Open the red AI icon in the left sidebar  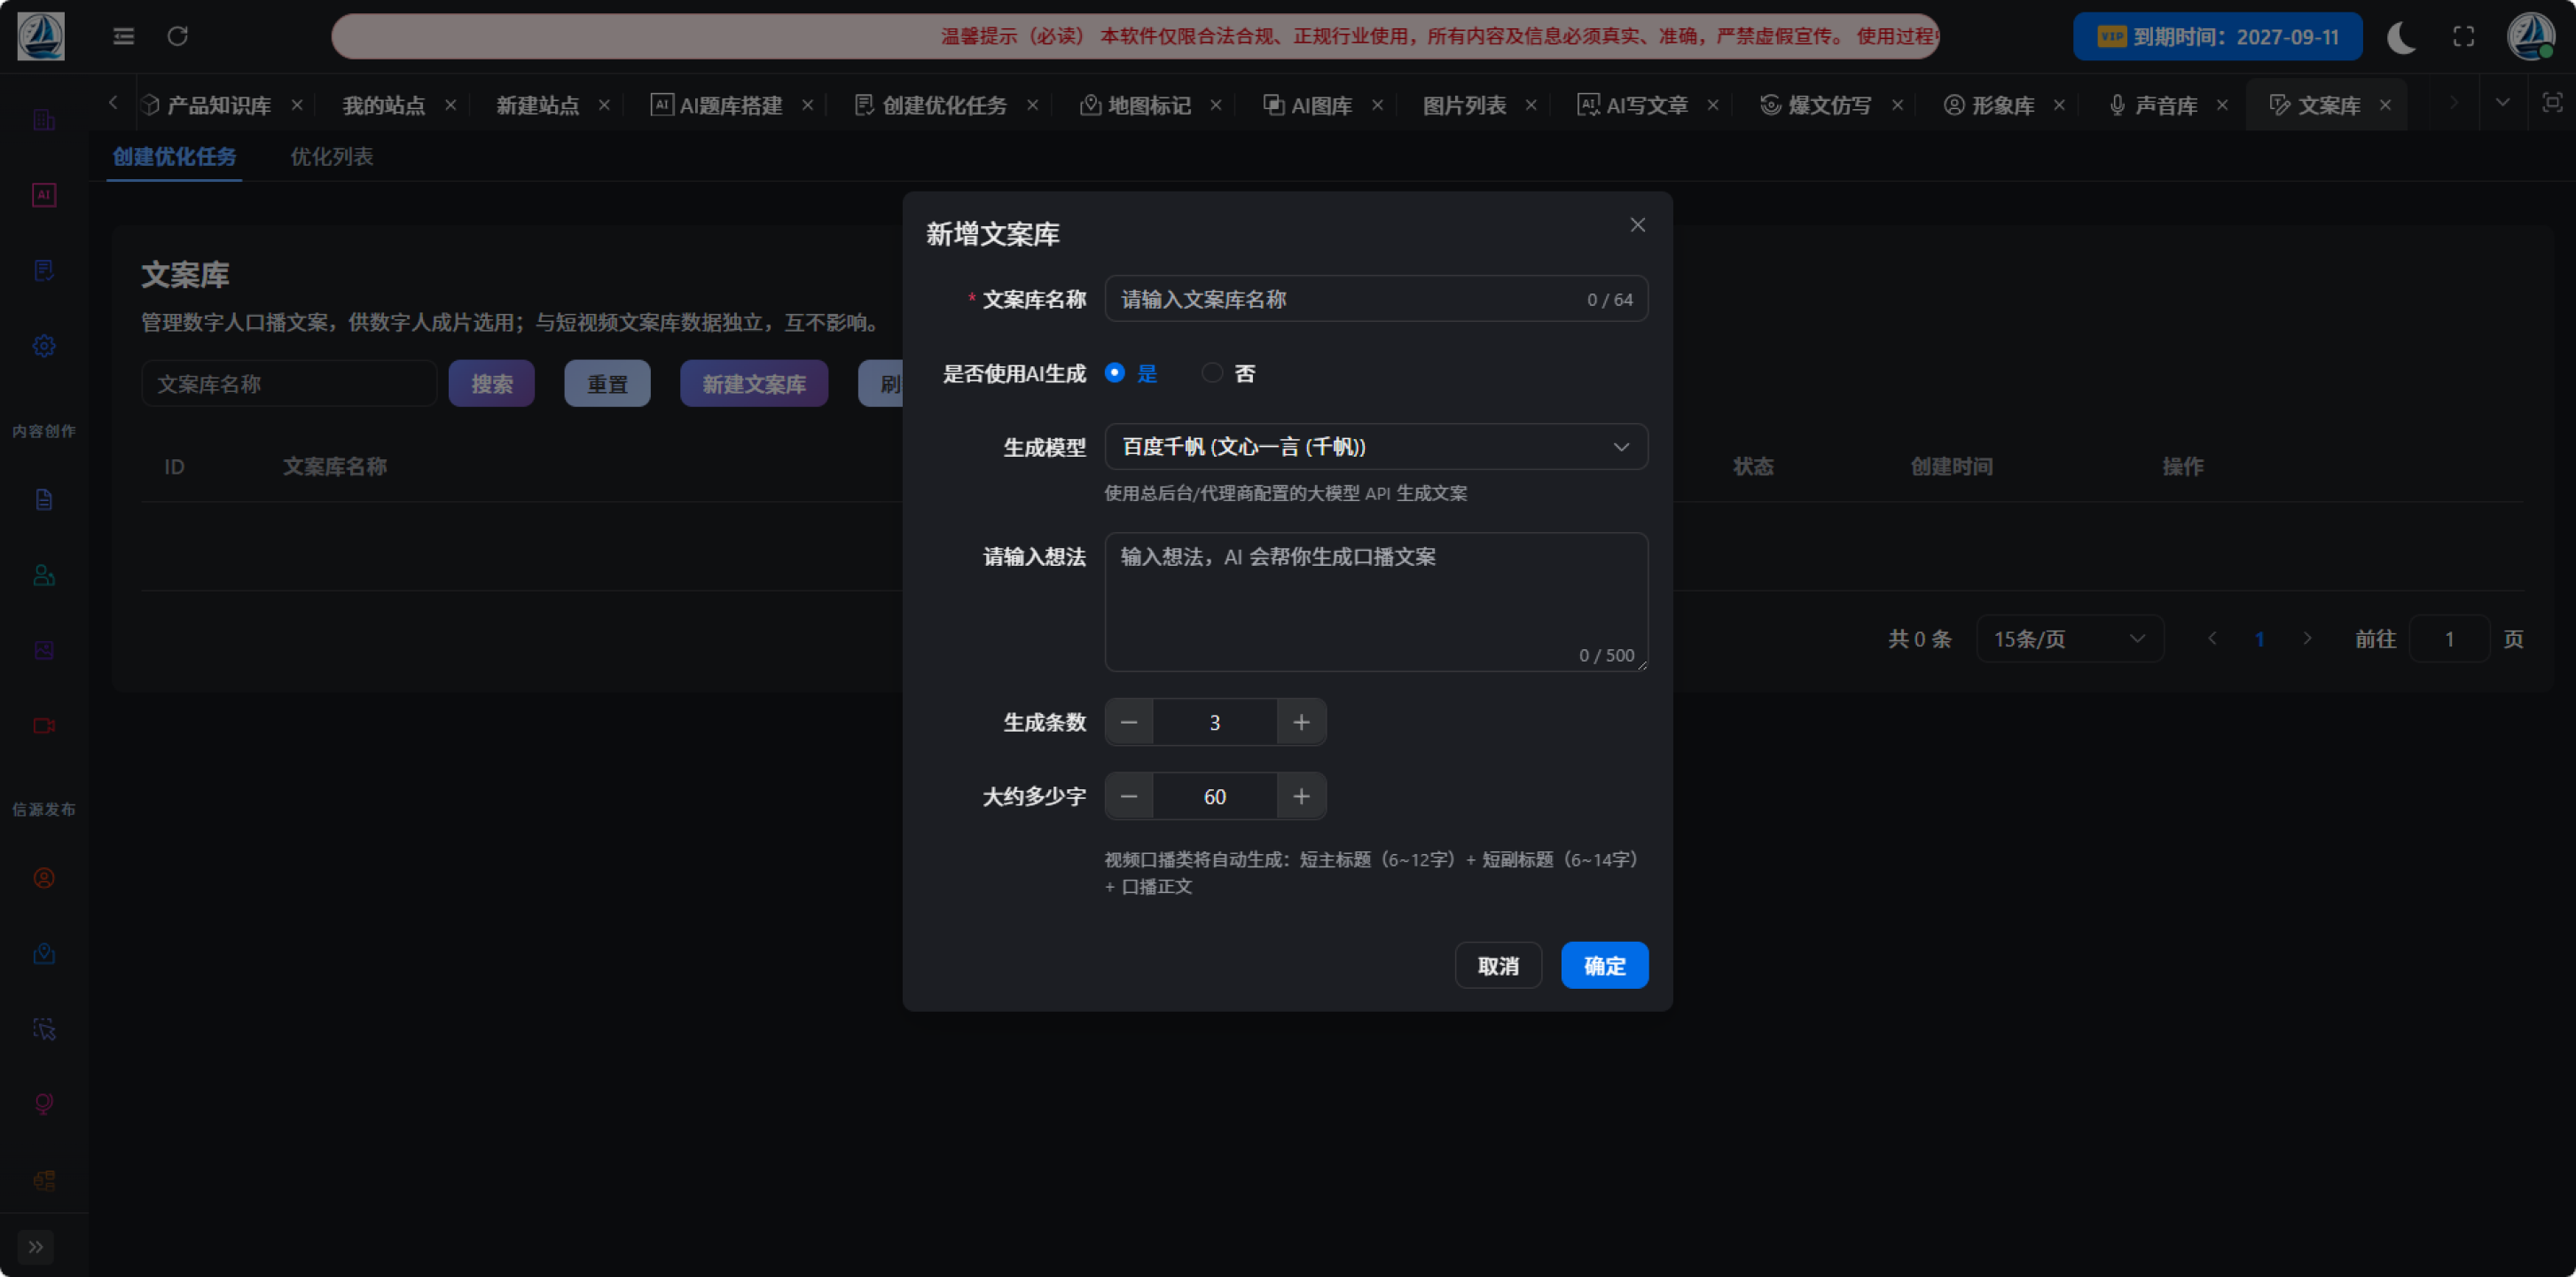coord(44,195)
